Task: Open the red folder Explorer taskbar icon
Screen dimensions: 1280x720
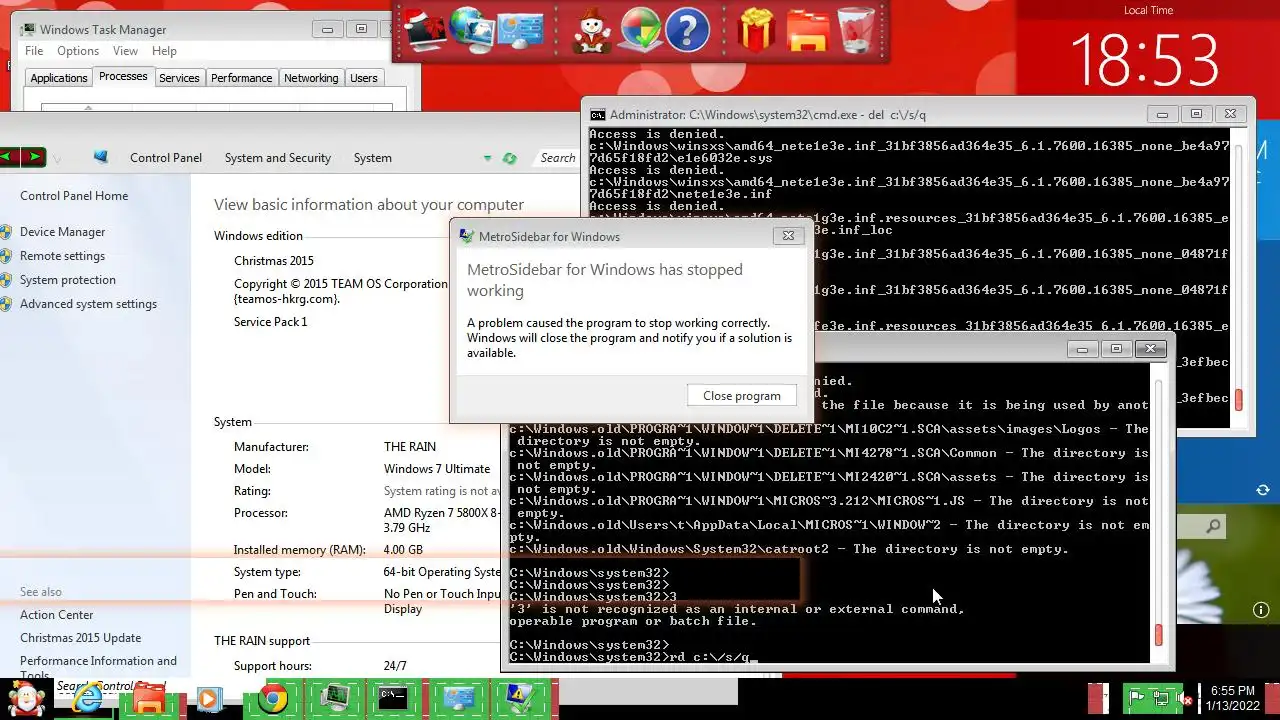Action: coord(149,698)
